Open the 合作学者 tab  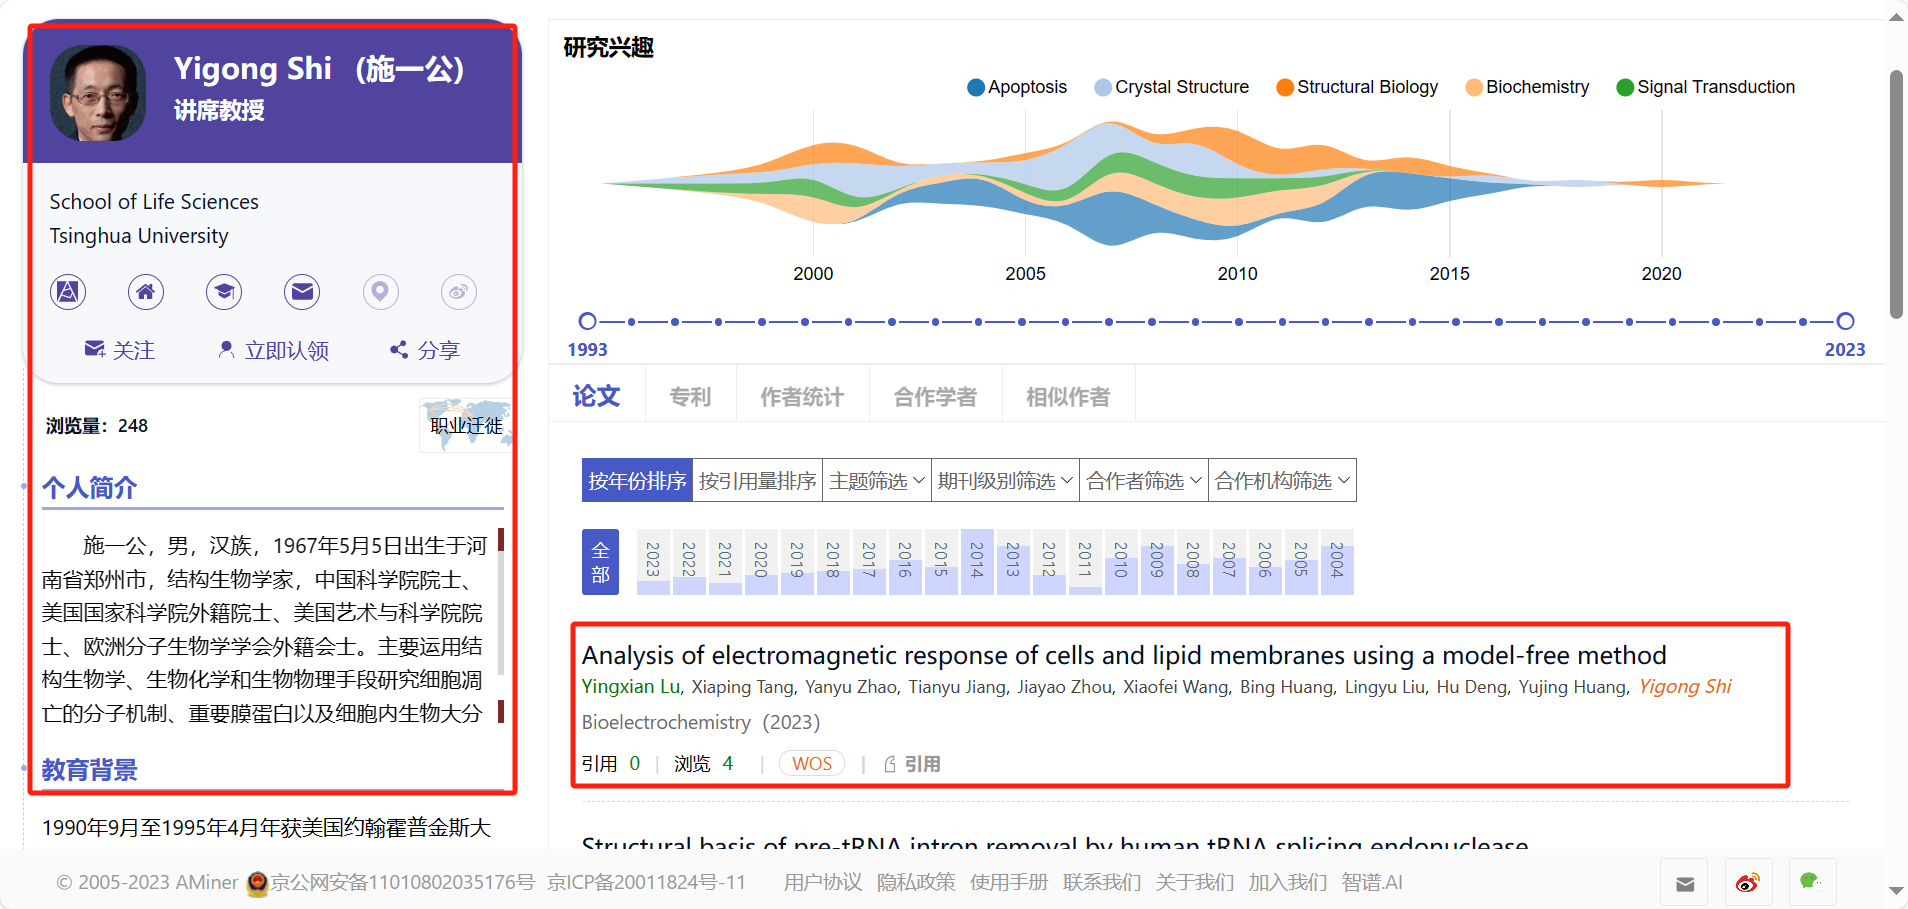pos(935,397)
